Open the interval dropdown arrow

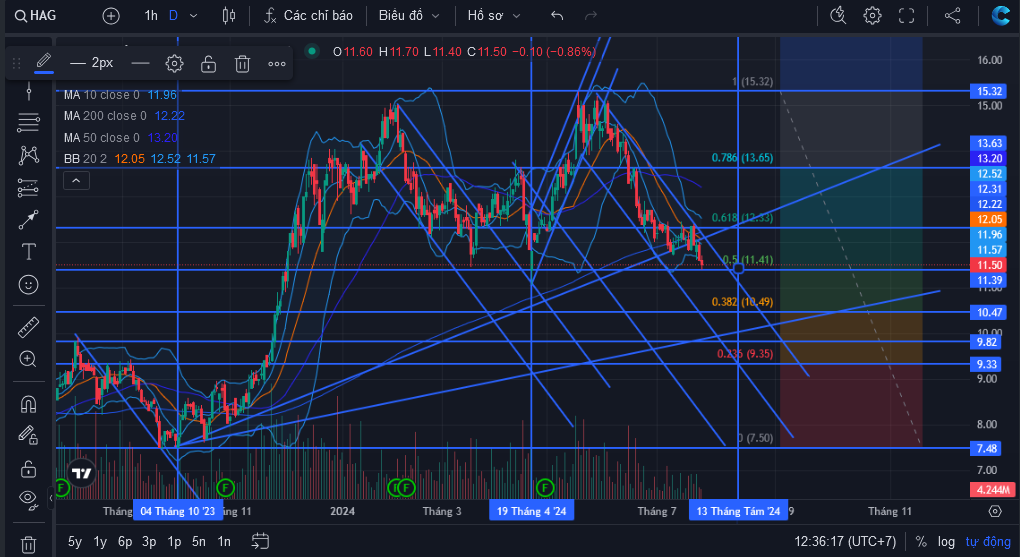(x=193, y=16)
